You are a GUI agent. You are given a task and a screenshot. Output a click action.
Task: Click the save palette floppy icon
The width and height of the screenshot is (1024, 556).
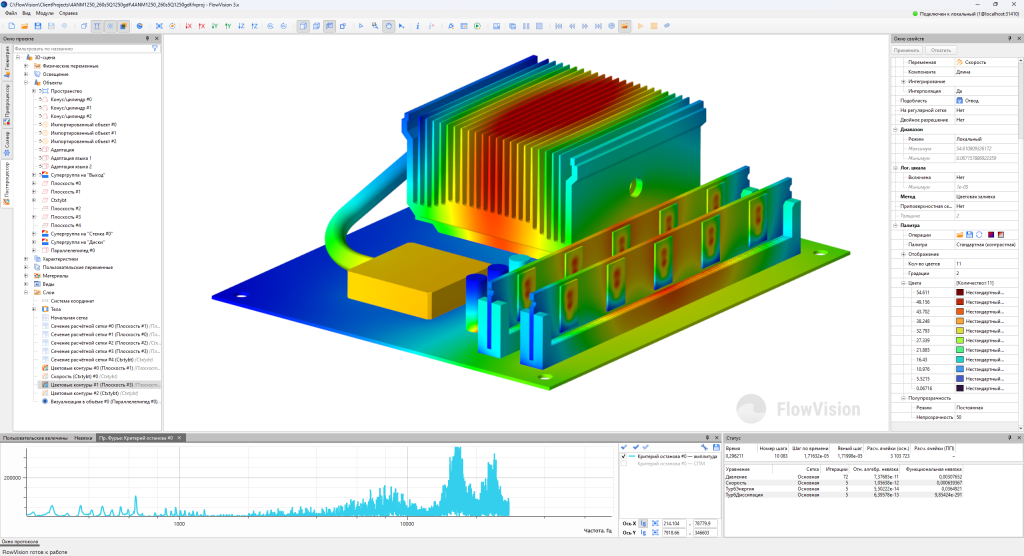coord(969,235)
